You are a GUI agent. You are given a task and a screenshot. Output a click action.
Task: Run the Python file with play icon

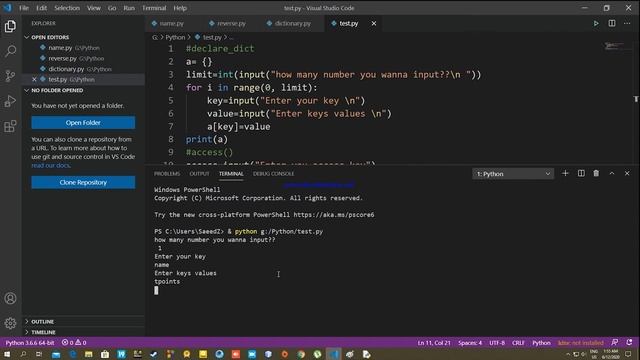click(596, 24)
